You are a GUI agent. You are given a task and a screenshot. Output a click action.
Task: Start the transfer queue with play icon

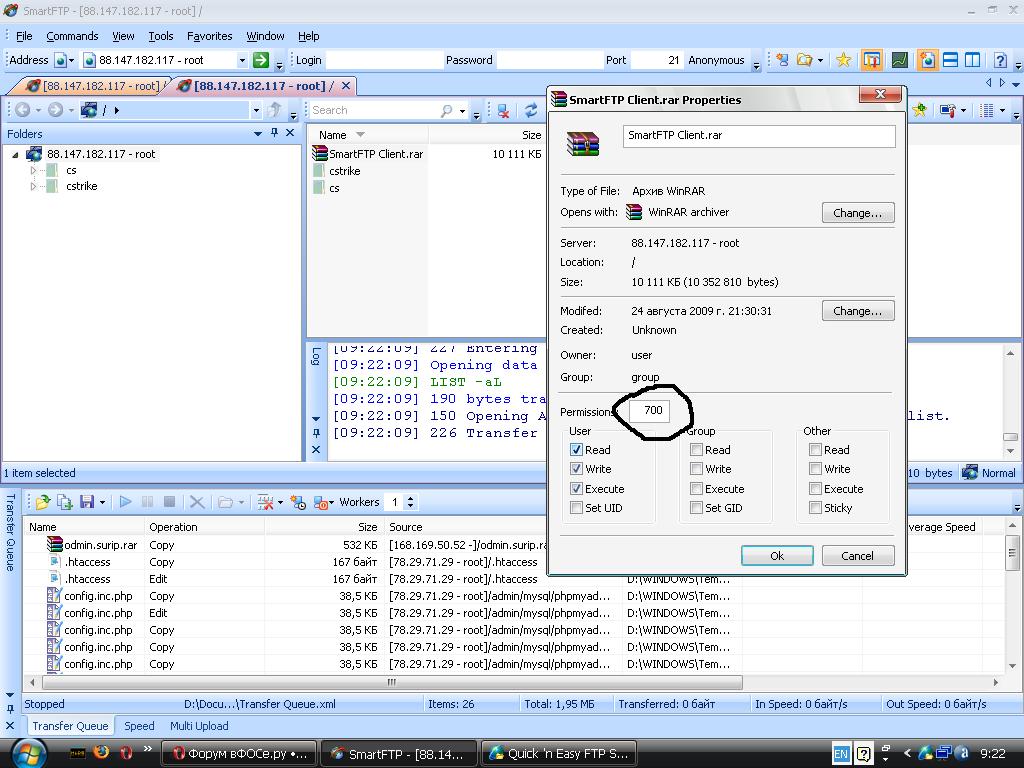125,502
